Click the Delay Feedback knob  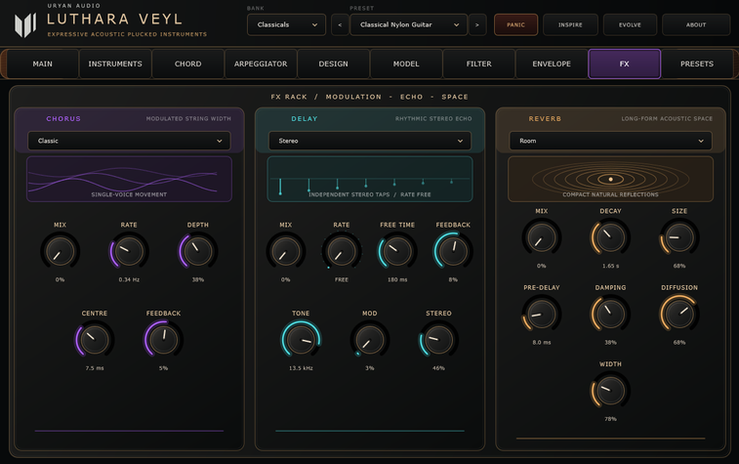point(453,251)
